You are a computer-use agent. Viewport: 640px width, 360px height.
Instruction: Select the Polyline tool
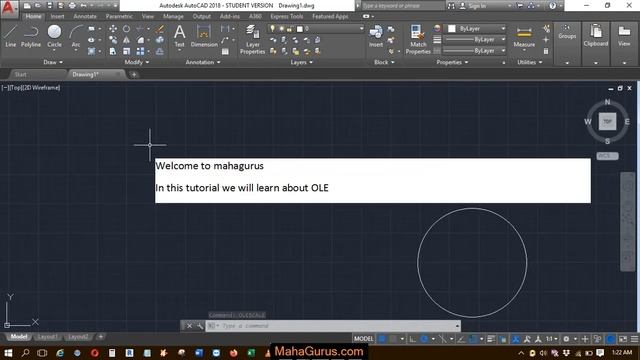pos(31,36)
